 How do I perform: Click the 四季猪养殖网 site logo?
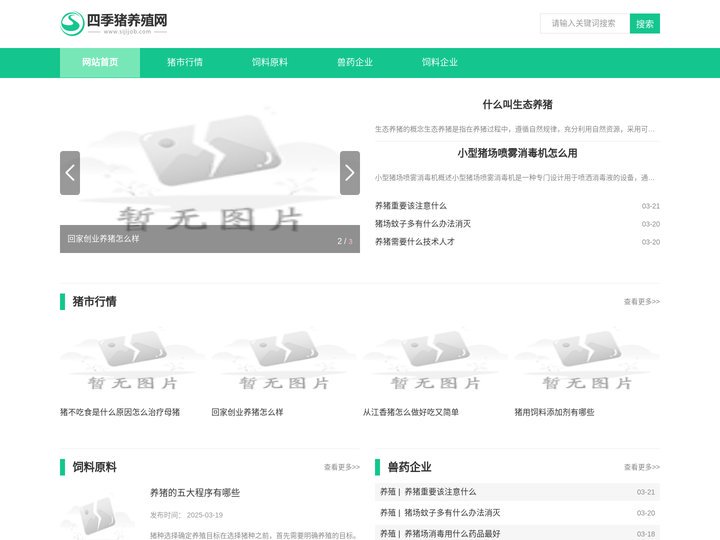[114, 23]
